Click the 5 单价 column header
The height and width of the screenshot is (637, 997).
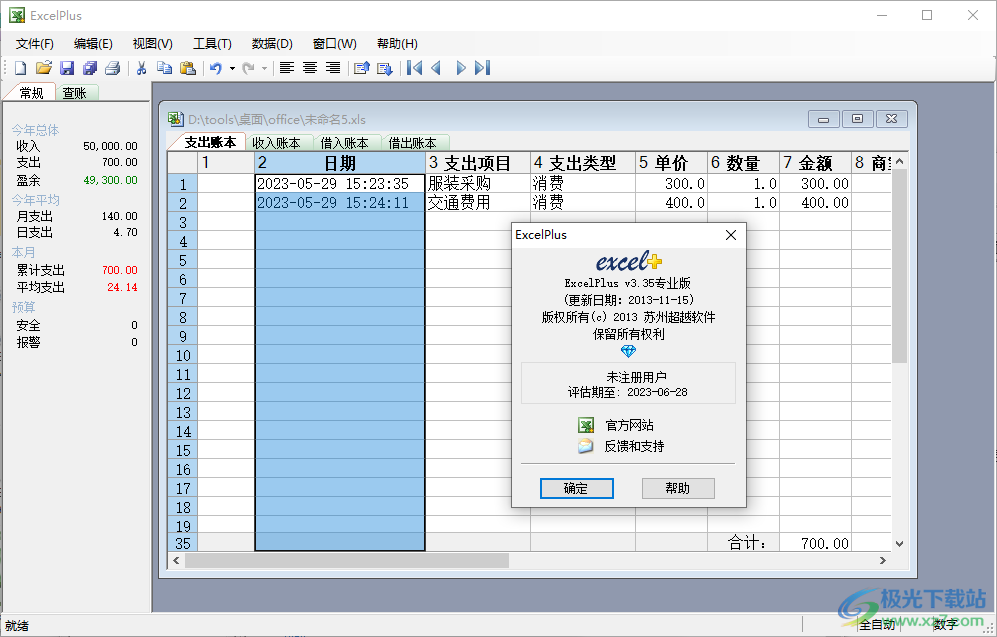tap(671, 163)
